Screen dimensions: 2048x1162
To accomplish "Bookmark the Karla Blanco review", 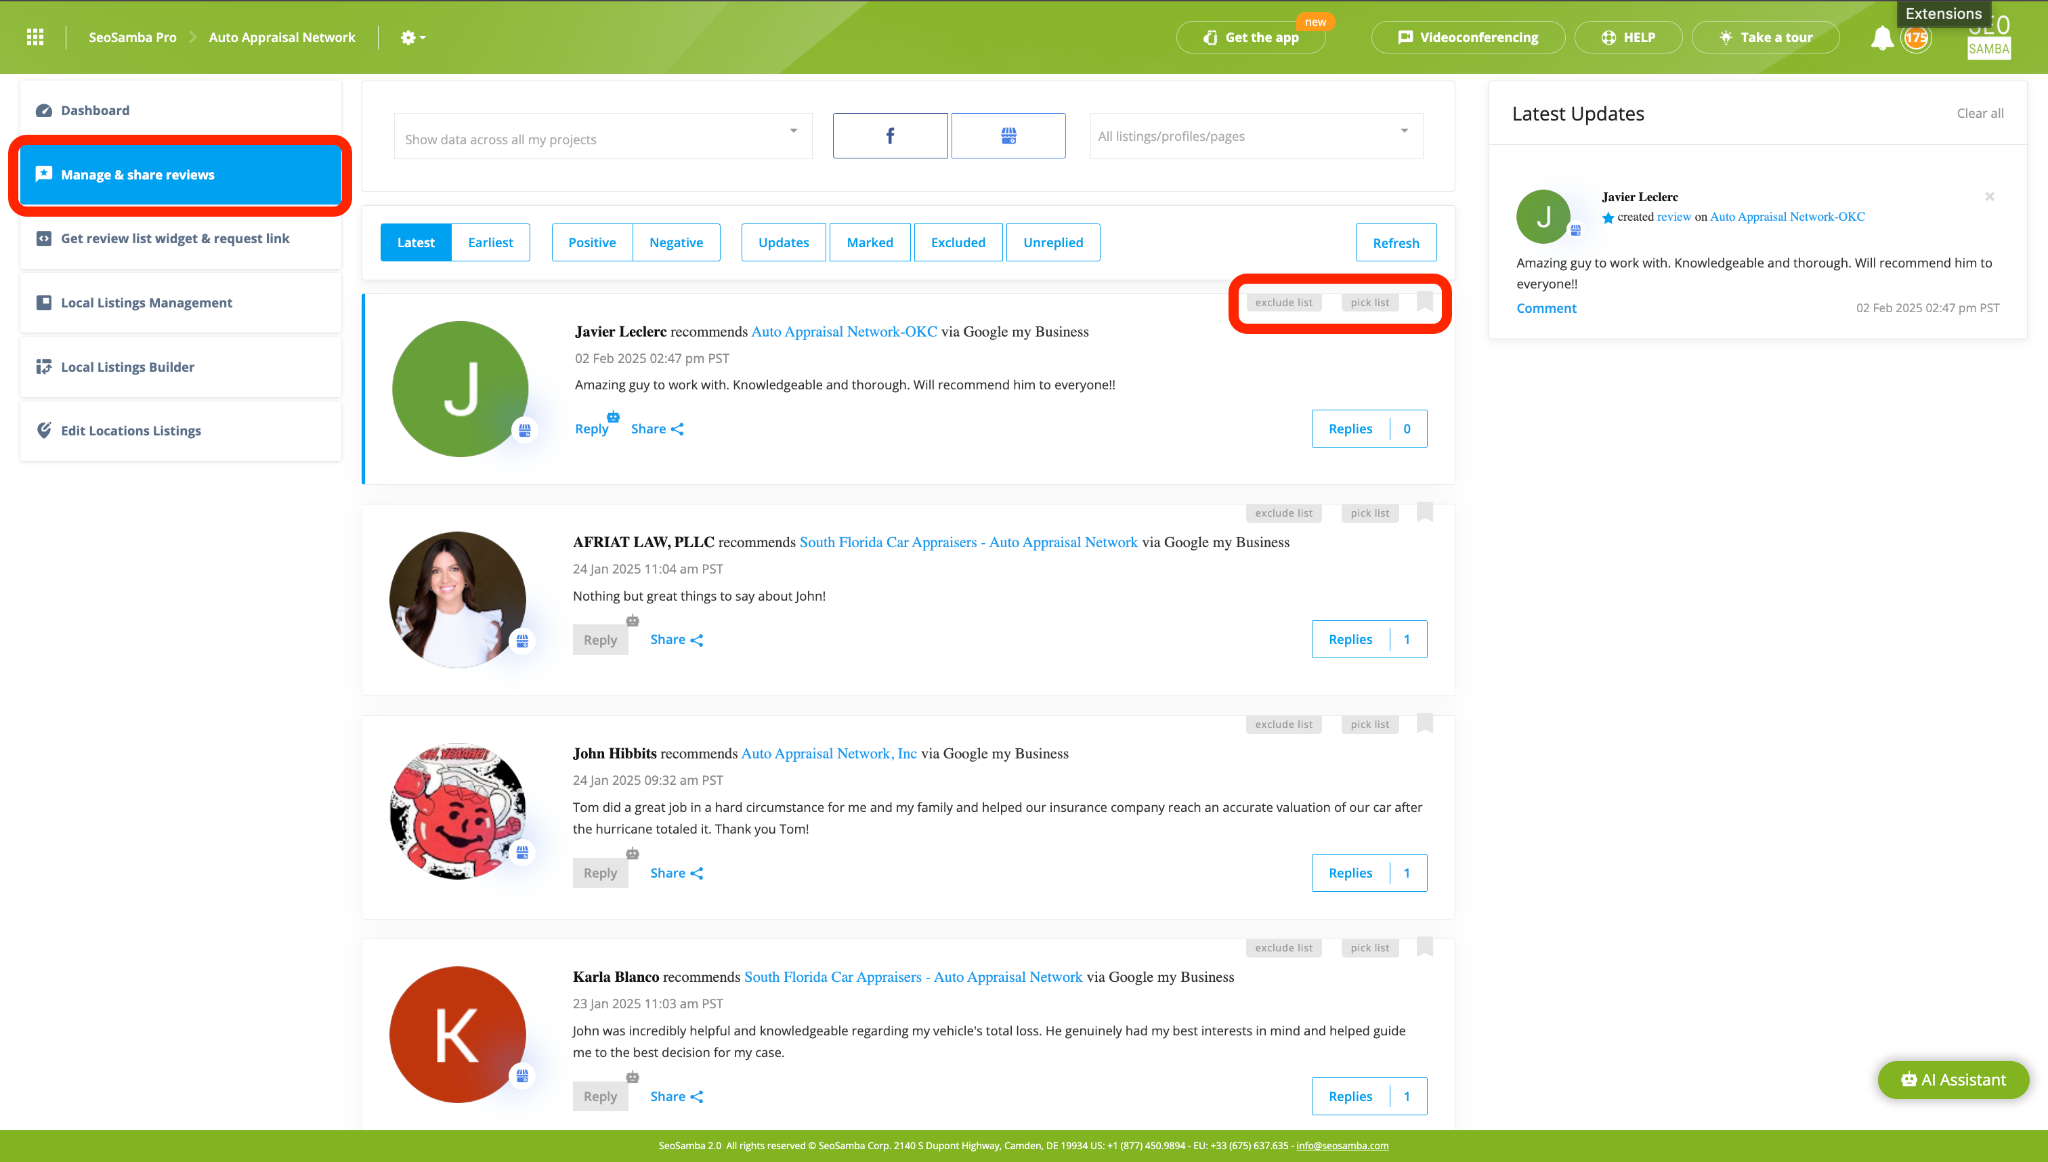I will tap(1425, 947).
